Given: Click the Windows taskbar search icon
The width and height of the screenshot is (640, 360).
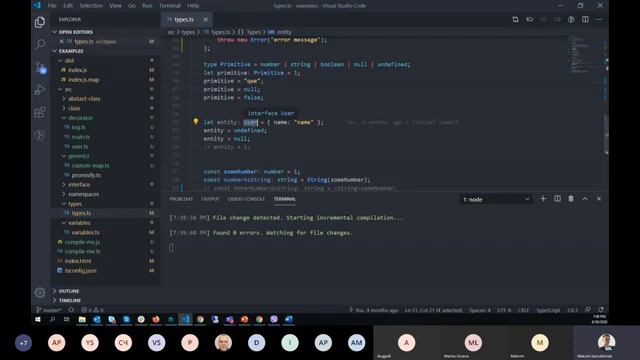Looking at the screenshot, I should click(52, 320).
